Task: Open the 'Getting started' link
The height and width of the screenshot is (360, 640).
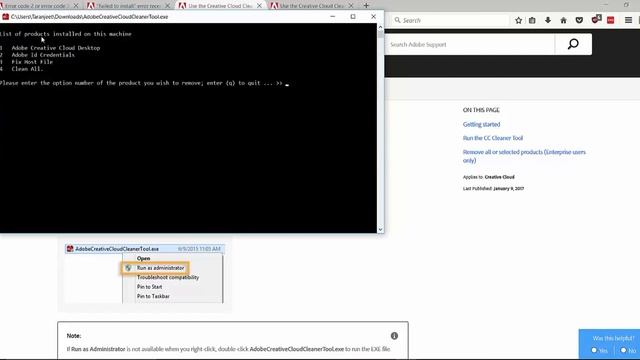Action: (481, 124)
